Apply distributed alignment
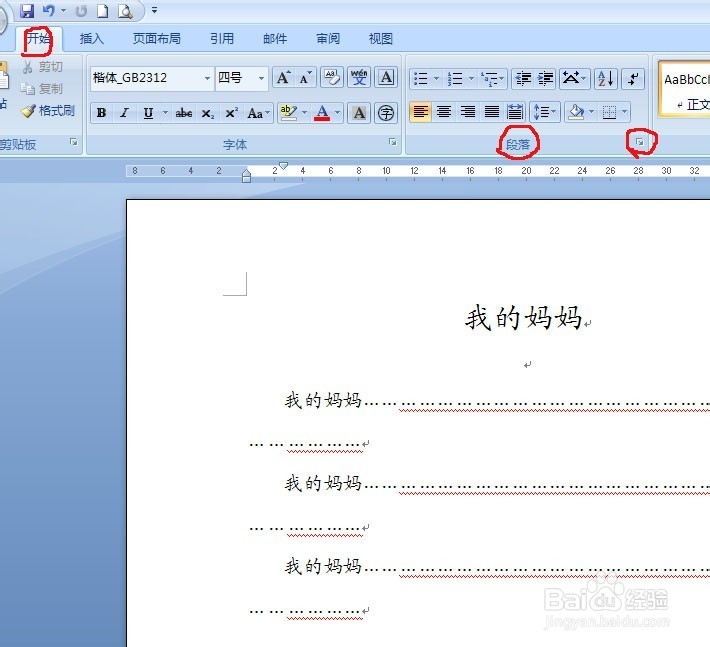Screen dimensions: 710x647 click(515, 111)
